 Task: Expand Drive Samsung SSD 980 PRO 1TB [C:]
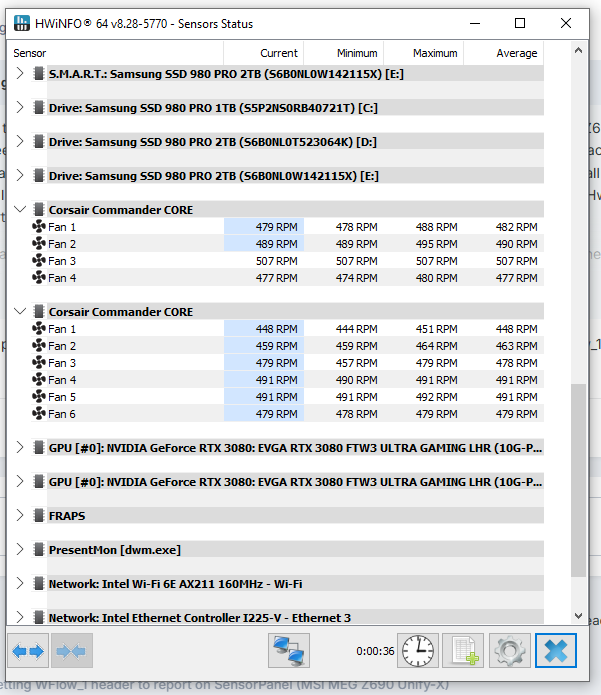20,107
